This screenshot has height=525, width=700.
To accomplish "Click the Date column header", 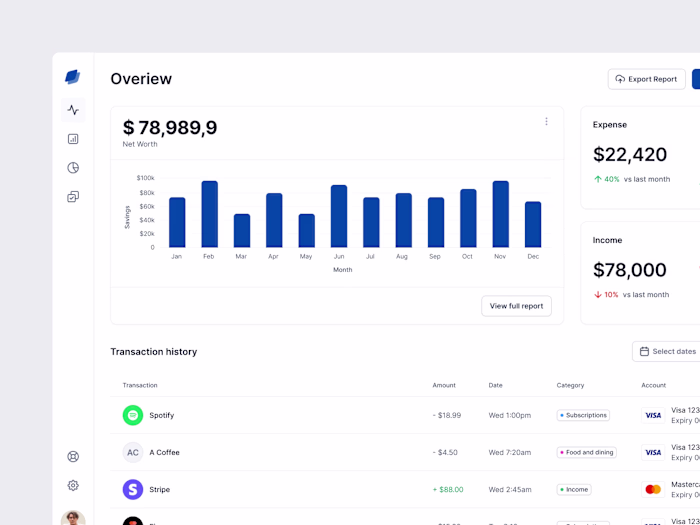I will 495,385.
